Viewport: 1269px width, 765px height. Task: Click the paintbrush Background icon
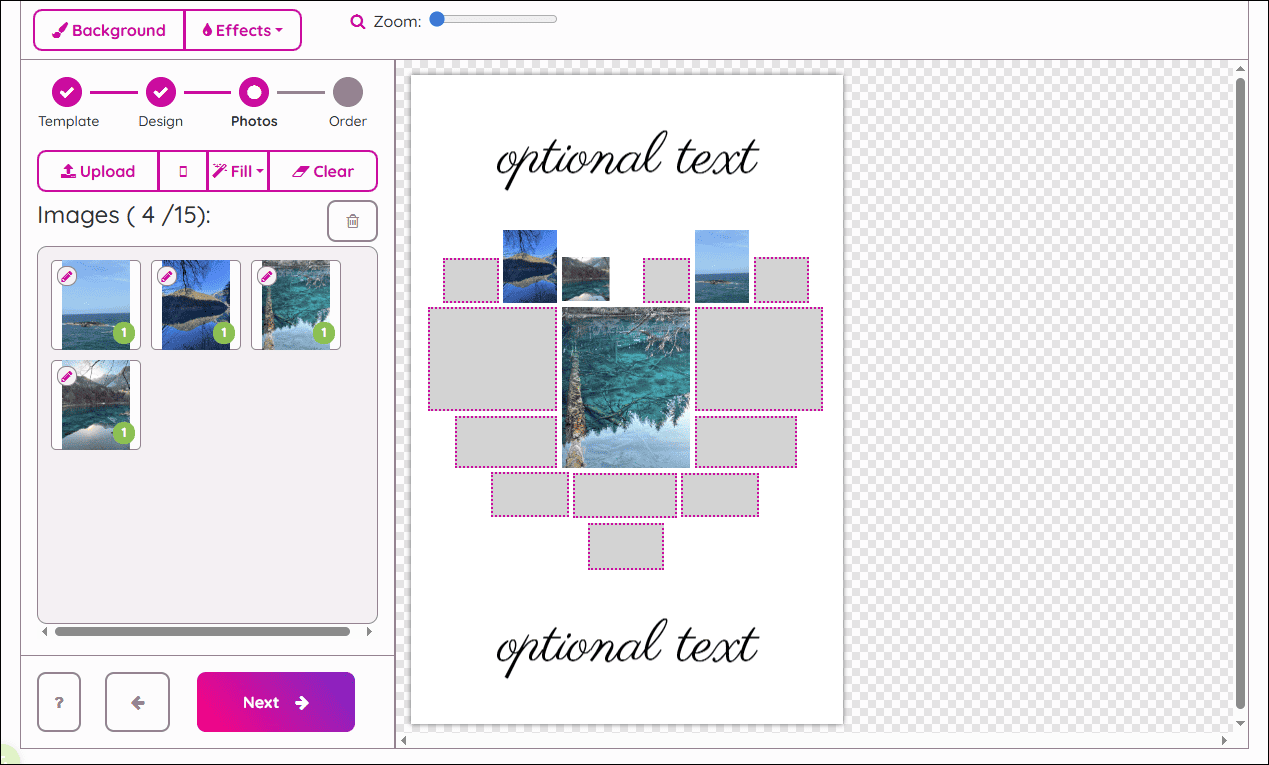[62, 30]
